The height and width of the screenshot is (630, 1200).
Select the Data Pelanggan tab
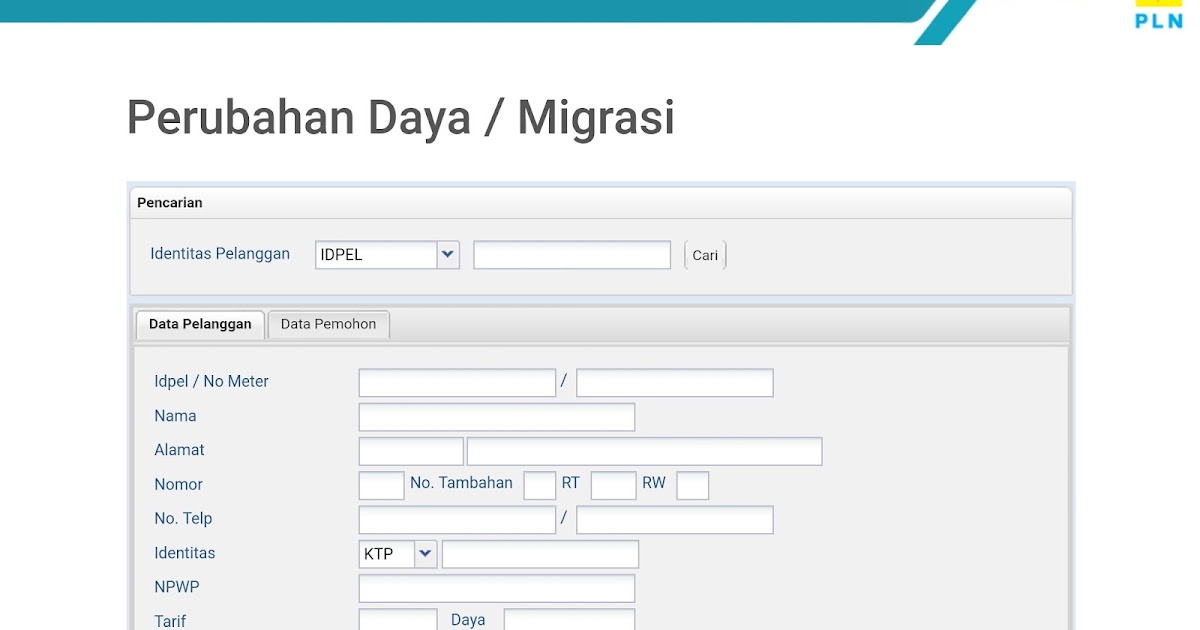coord(199,324)
